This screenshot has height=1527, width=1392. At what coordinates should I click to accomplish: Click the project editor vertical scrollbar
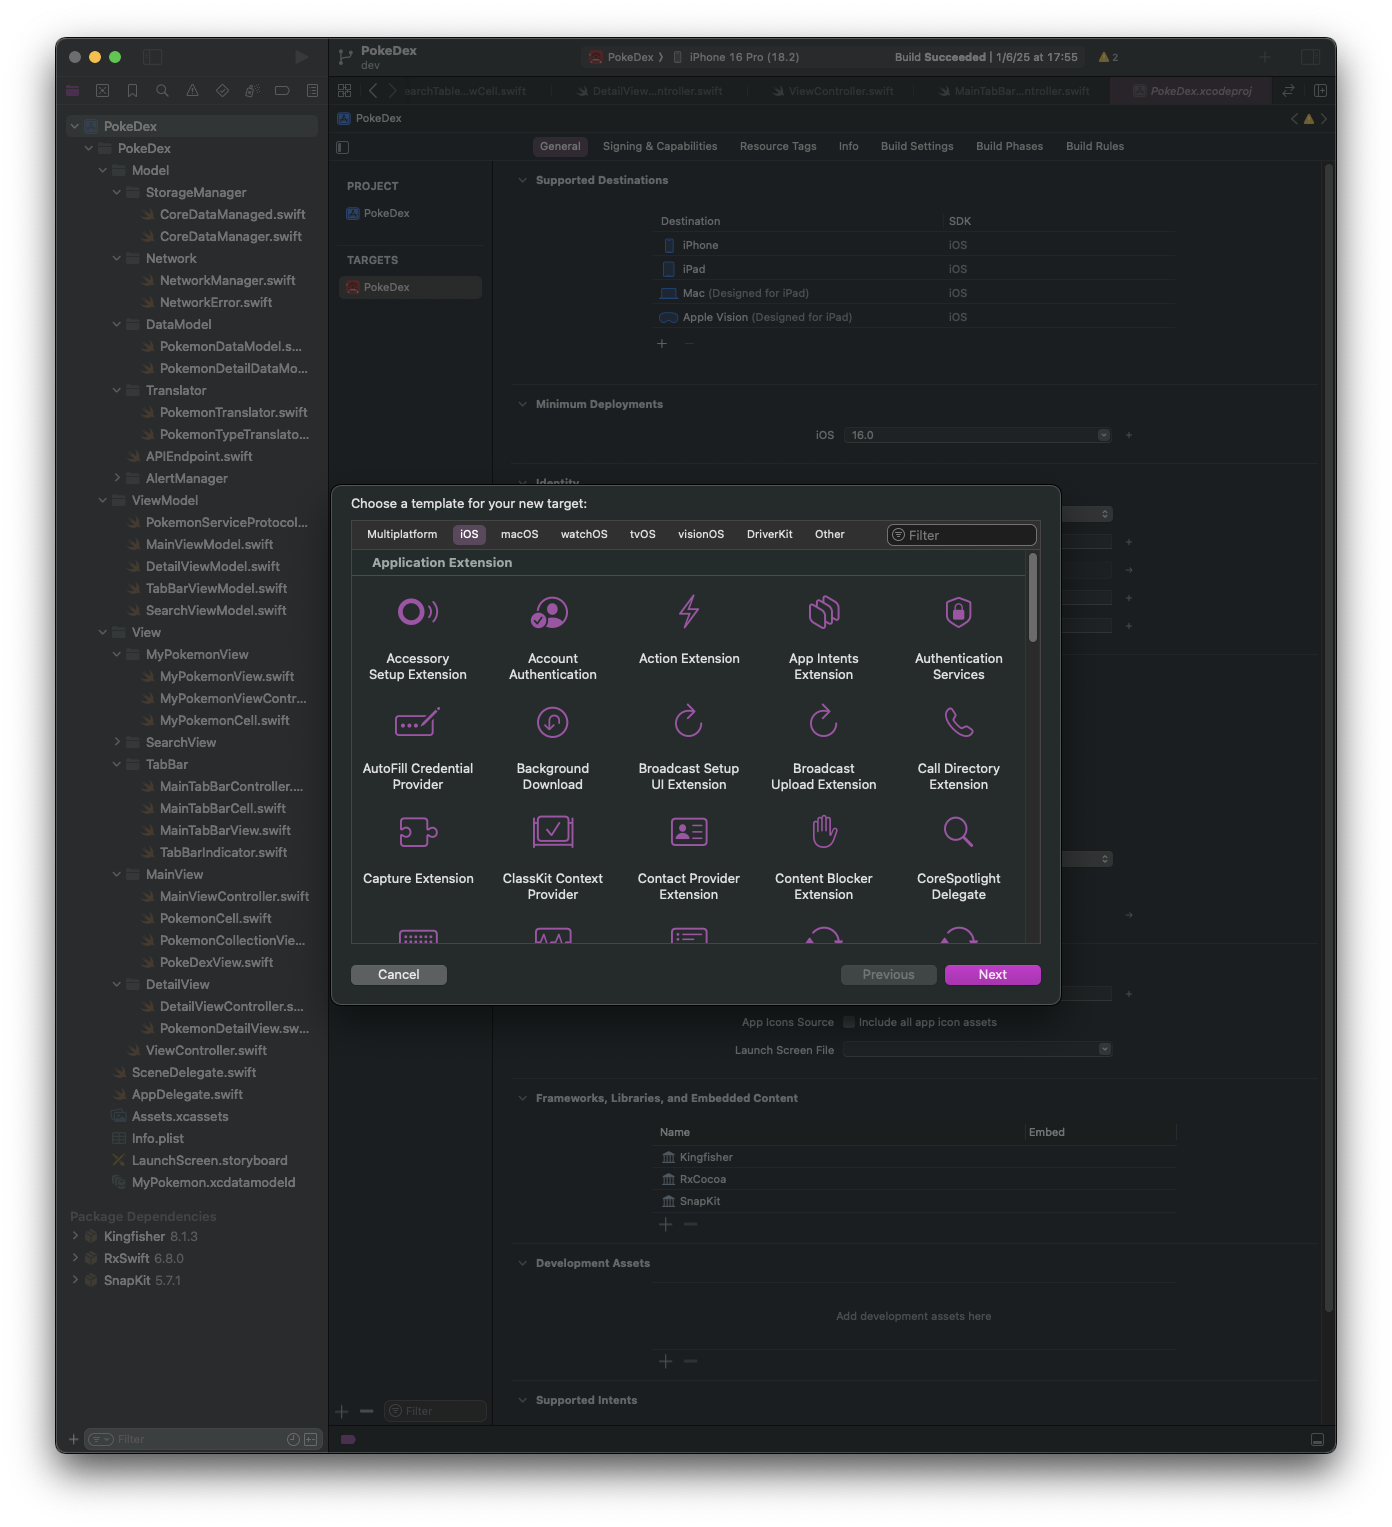point(1329,738)
